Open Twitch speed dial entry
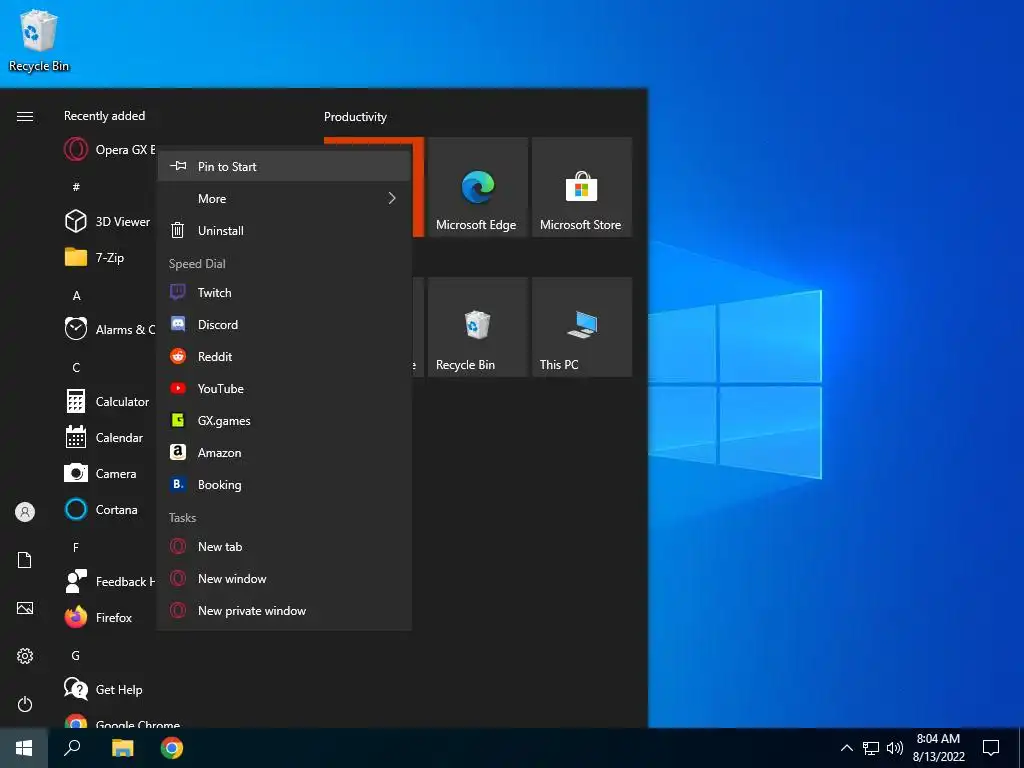 (284, 293)
